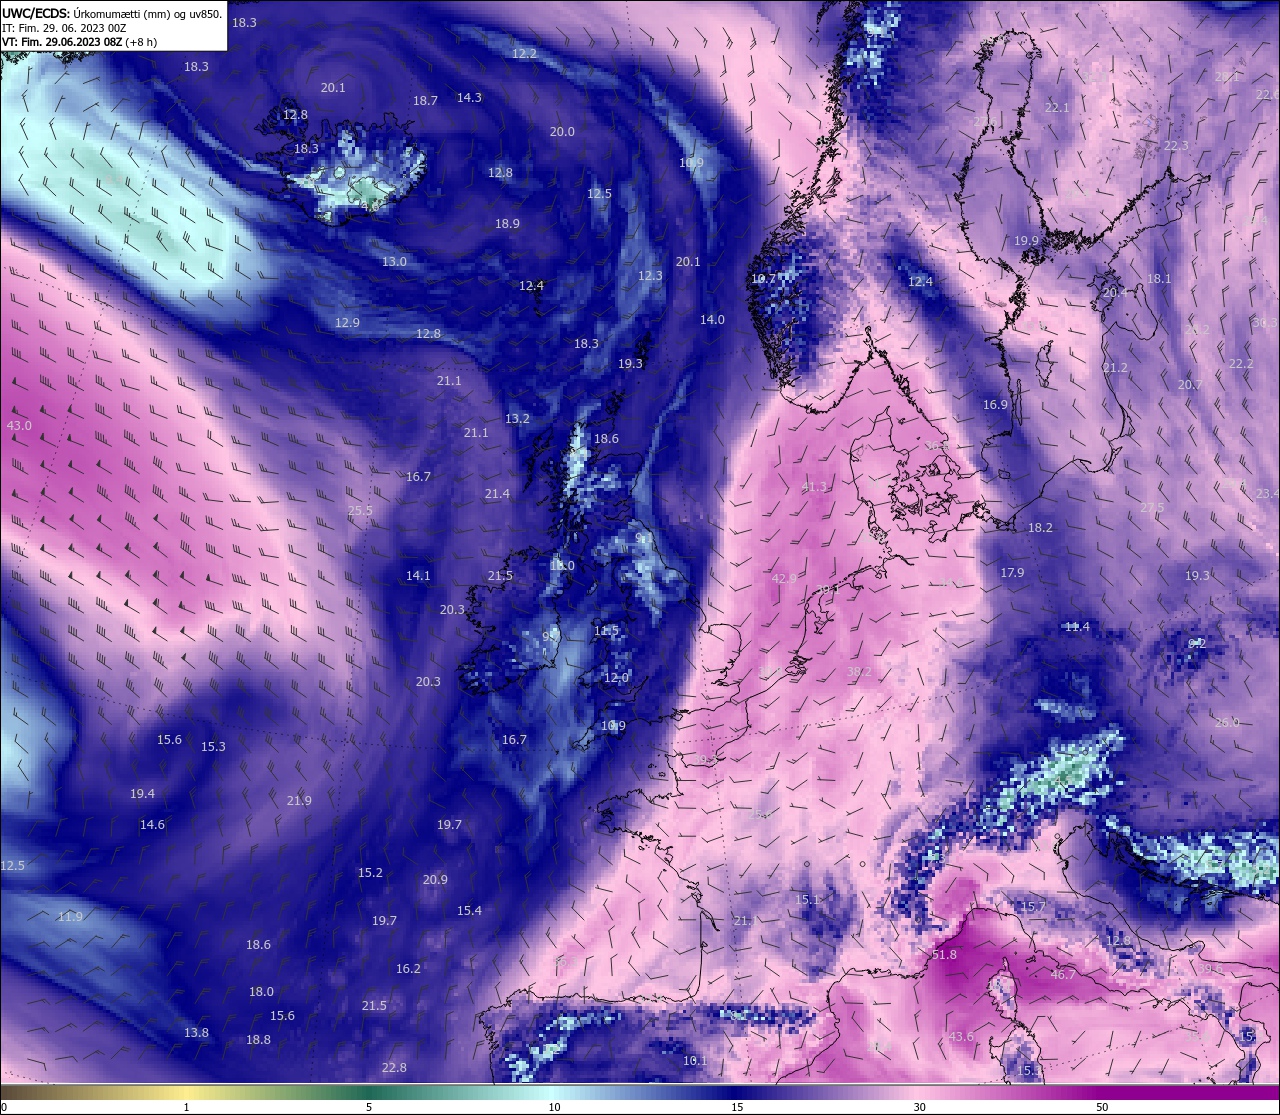The image size is (1280, 1115).
Task: Click the color scale tick labeled 0
Action: click(3, 1107)
